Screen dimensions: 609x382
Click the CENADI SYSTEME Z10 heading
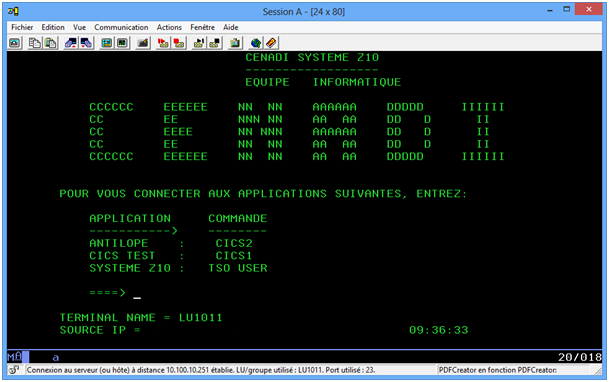point(312,57)
